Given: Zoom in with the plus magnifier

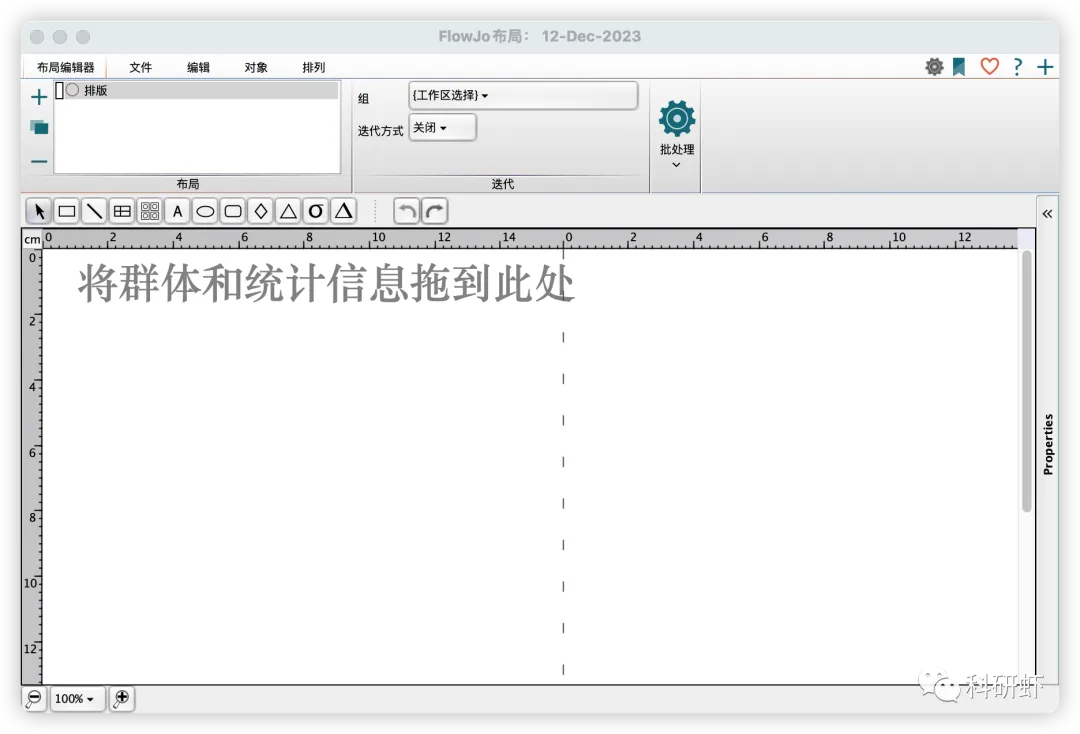Looking at the screenshot, I should pyautogui.click(x=122, y=698).
